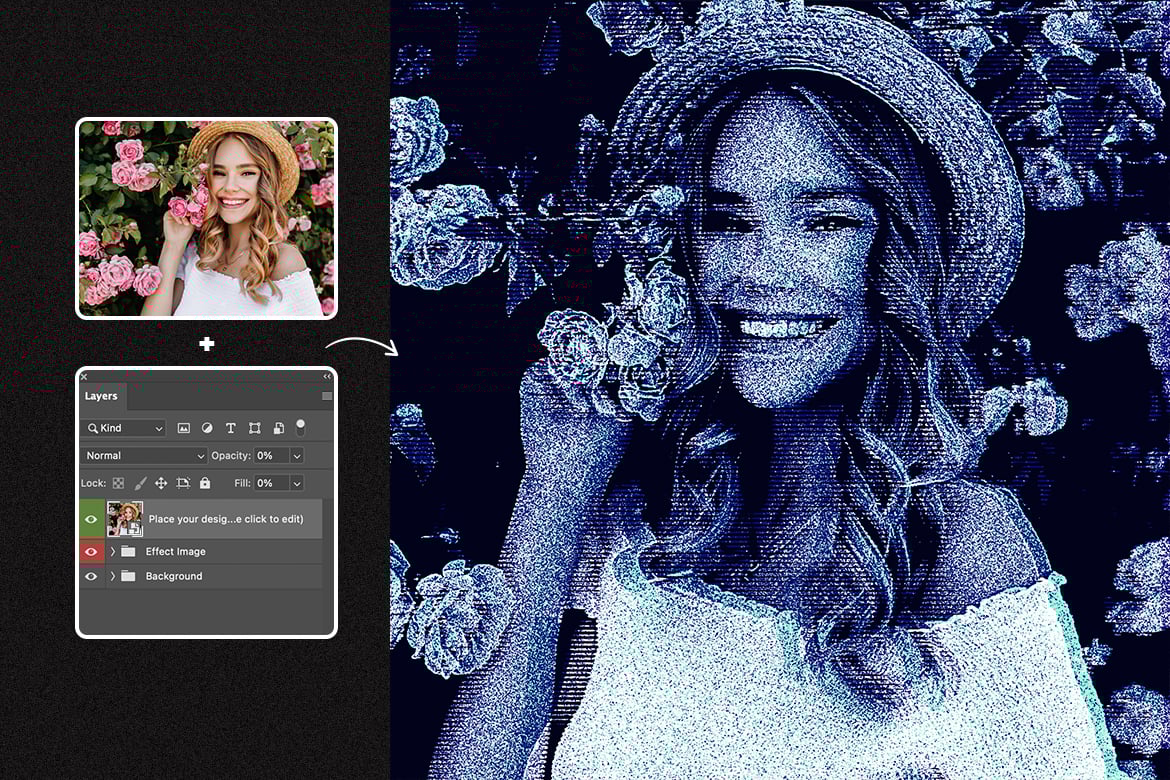1170x780 pixels.
Task: Lock artboard nesting icon
Action: (183, 484)
